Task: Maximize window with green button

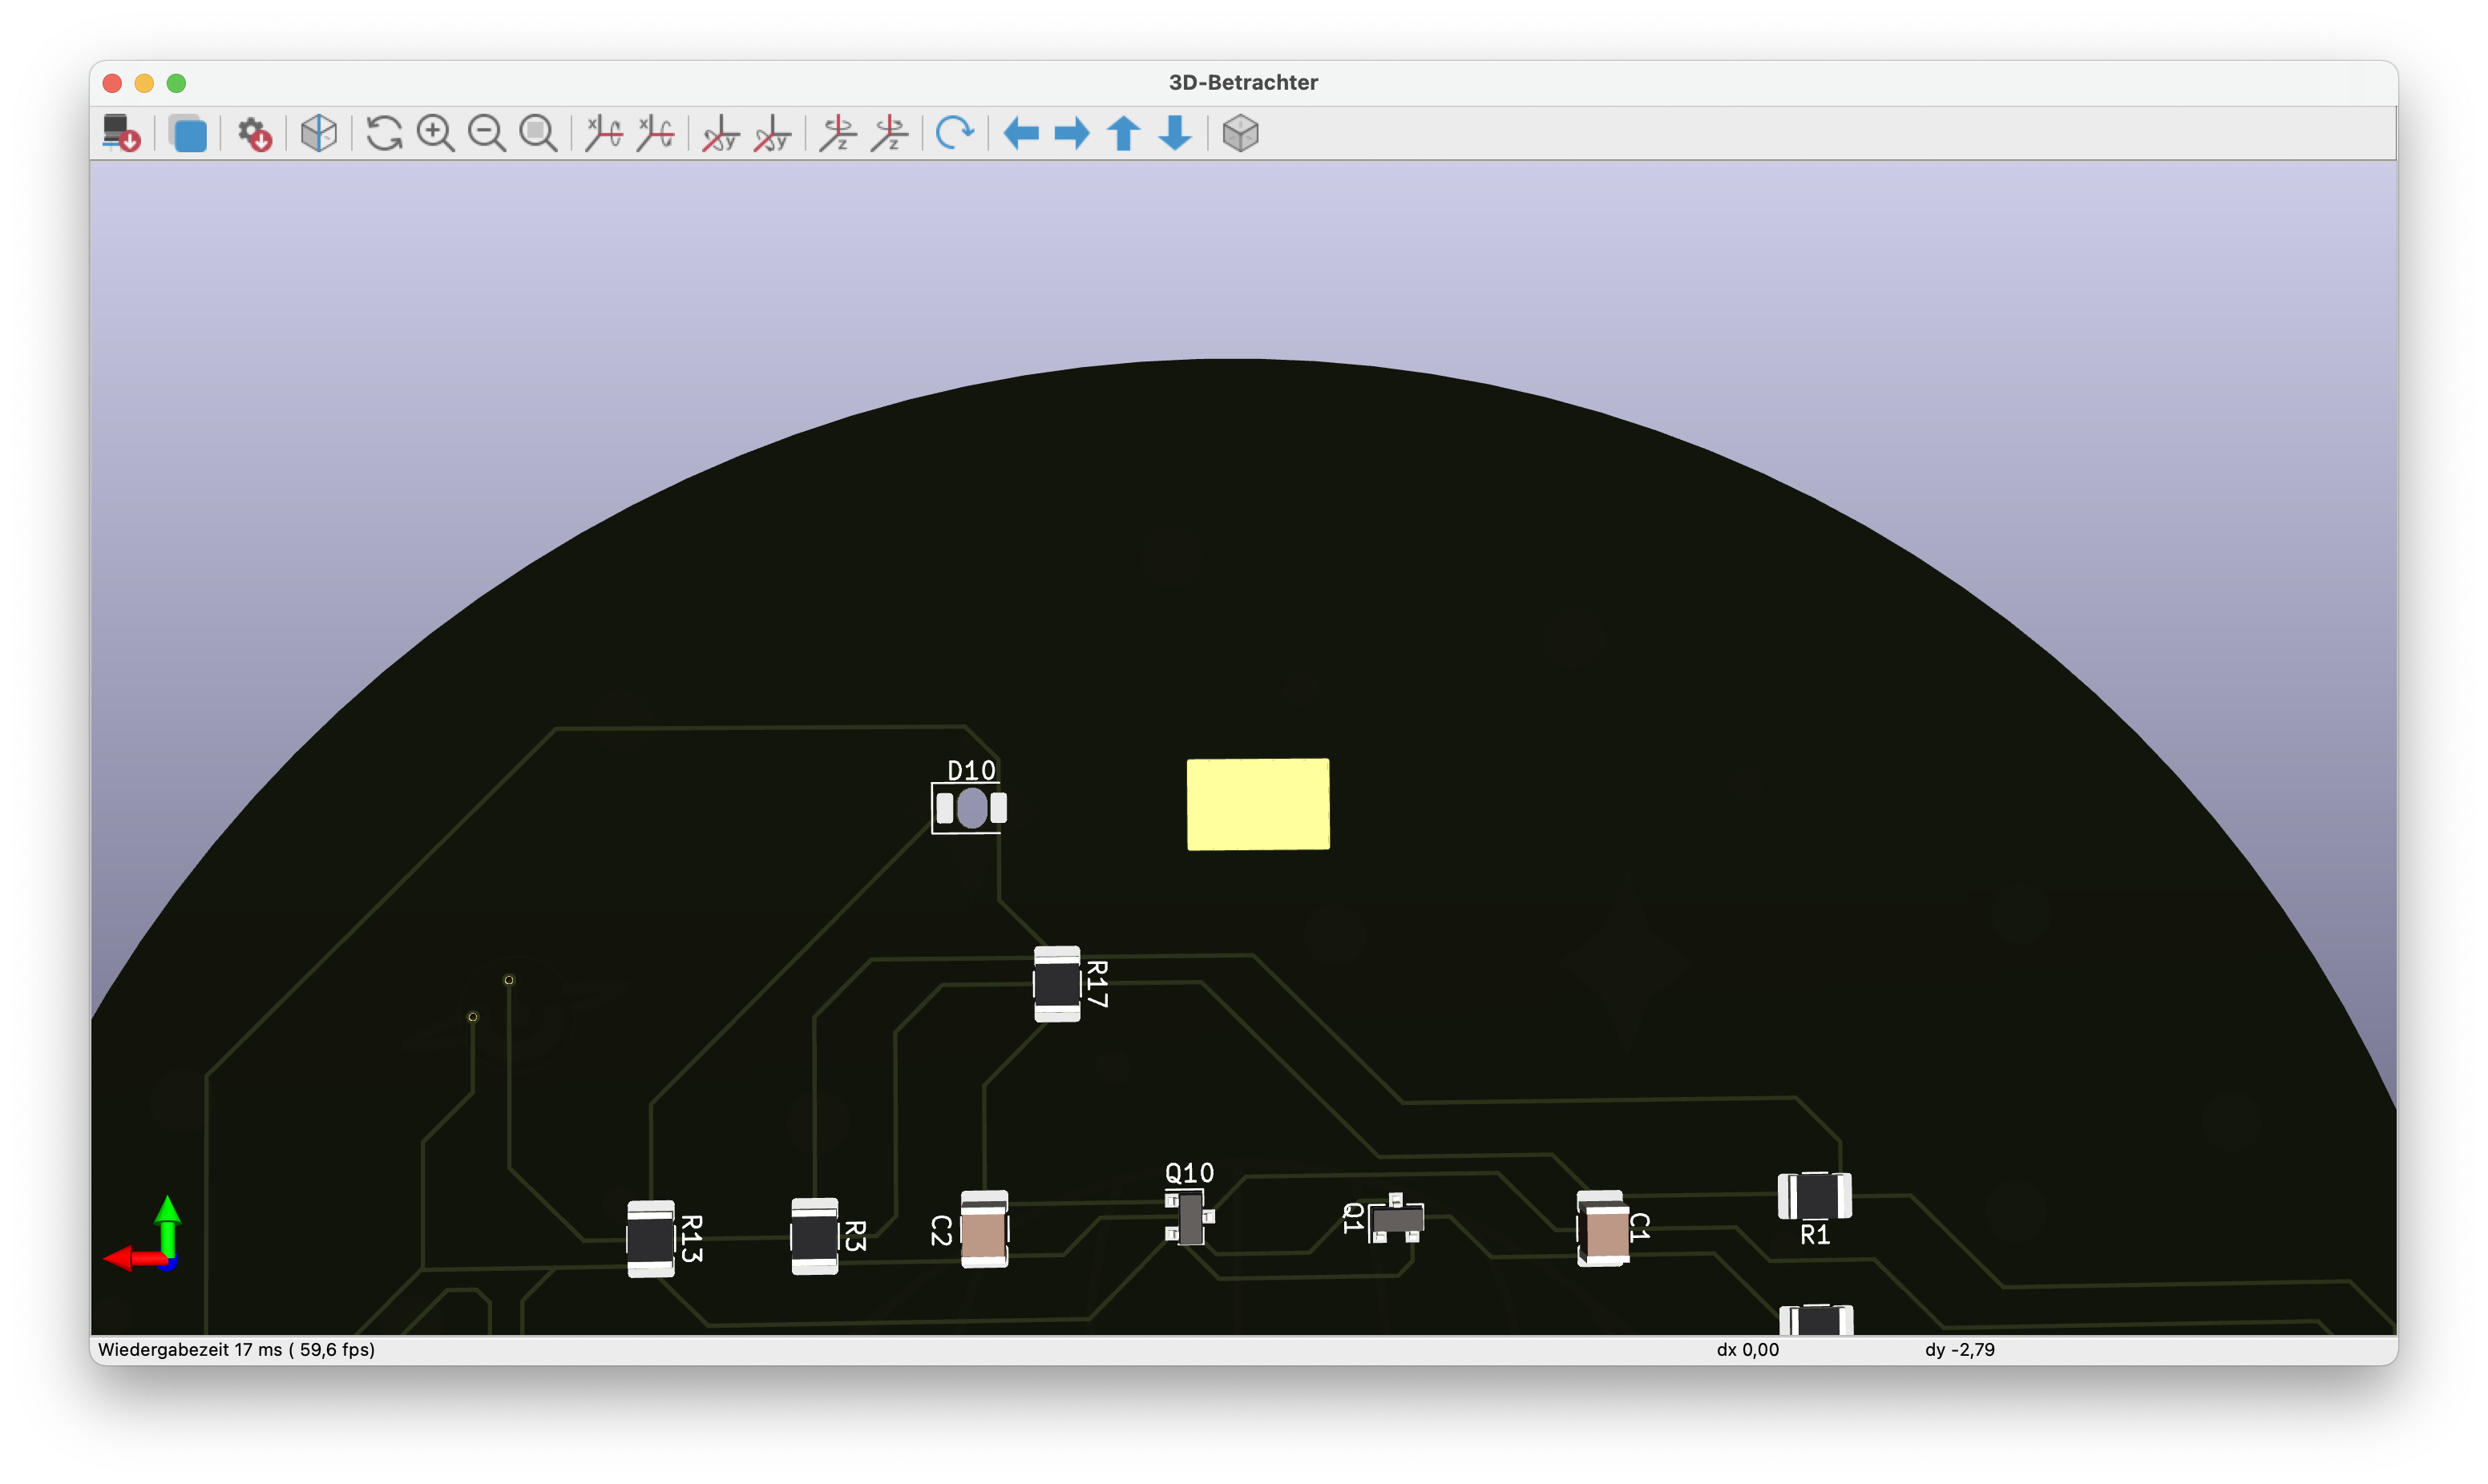Action: tap(177, 83)
